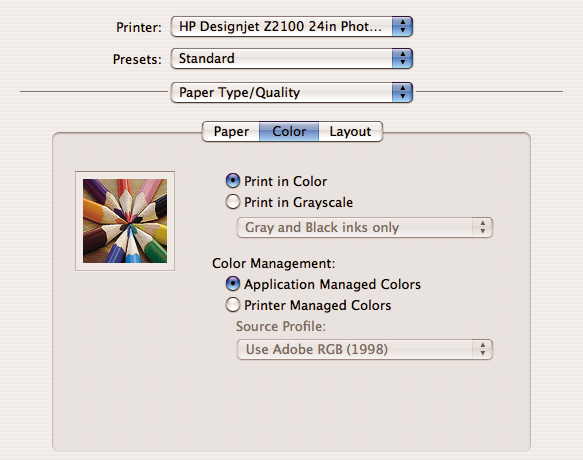Click the Presets label text

click(137, 59)
